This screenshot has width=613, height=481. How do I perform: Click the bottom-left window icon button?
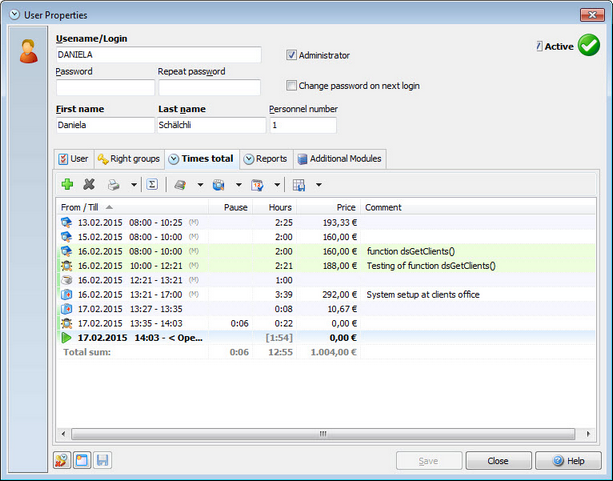pos(82,460)
